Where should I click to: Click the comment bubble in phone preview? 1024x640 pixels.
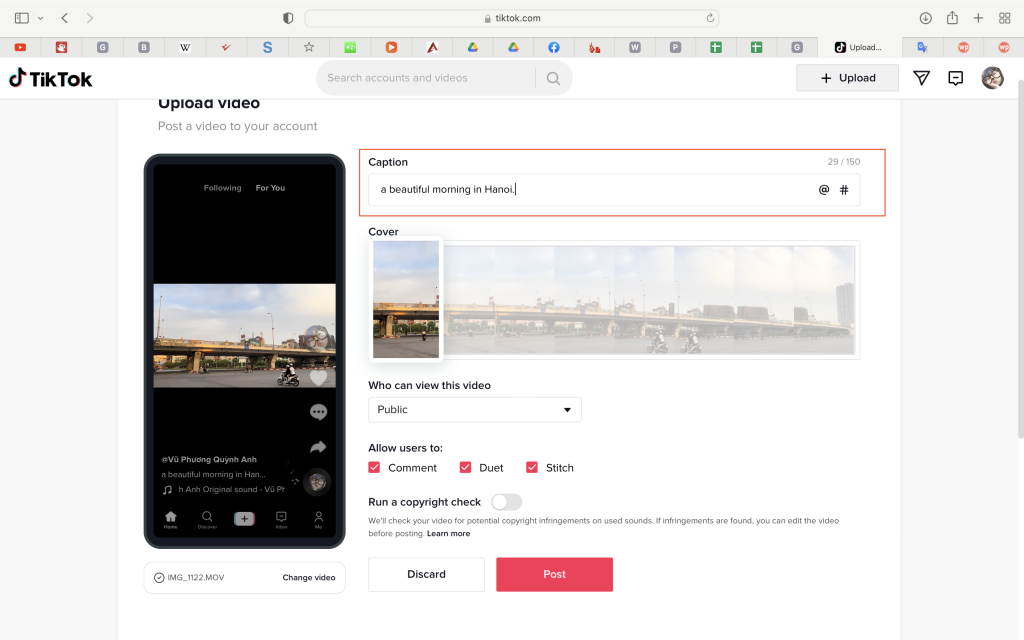pos(318,411)
